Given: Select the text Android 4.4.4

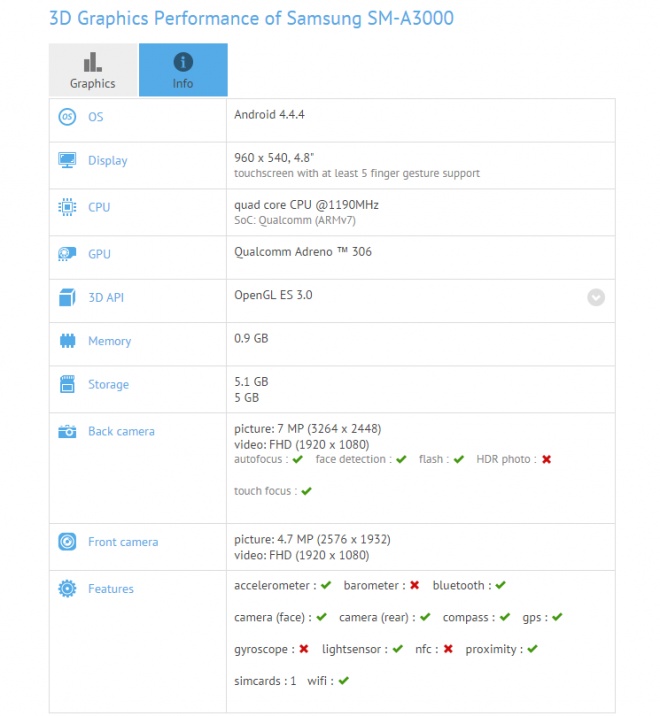Looking at the screenshot, I should 269,115.
